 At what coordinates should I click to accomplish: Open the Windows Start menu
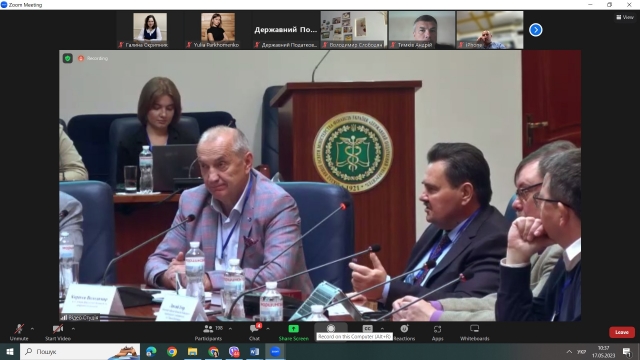10,351
